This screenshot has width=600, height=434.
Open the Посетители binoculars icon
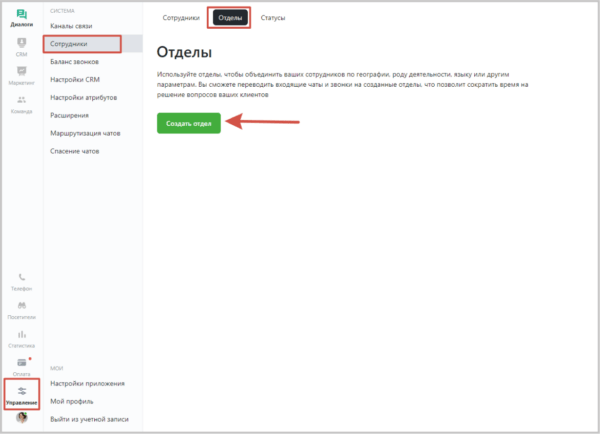(22, 305)
